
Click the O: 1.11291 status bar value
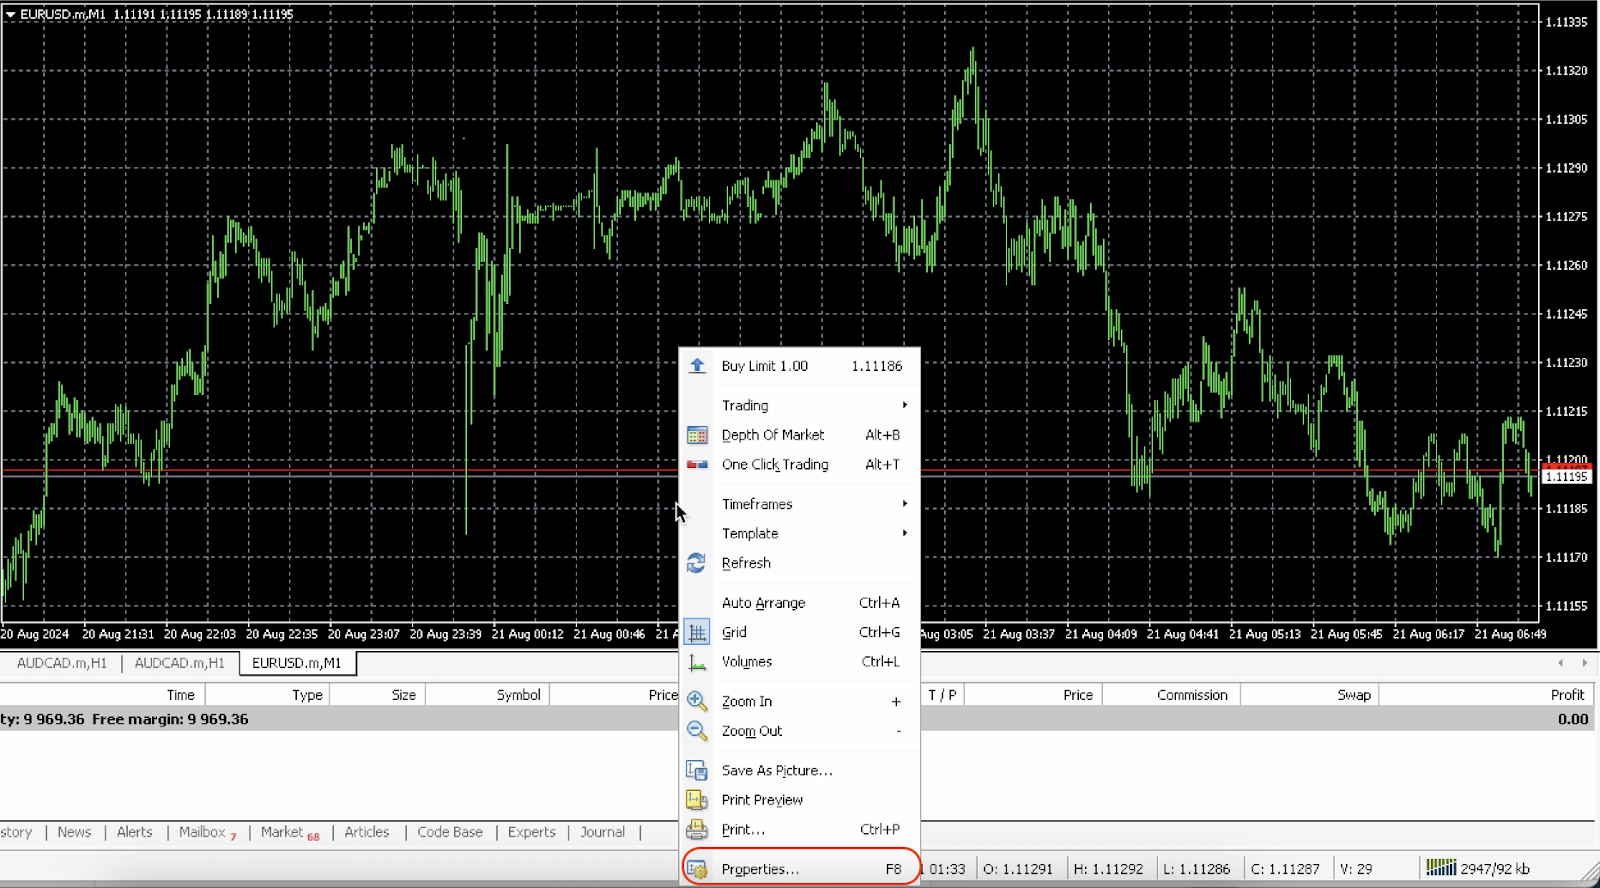coord(1018,869)
